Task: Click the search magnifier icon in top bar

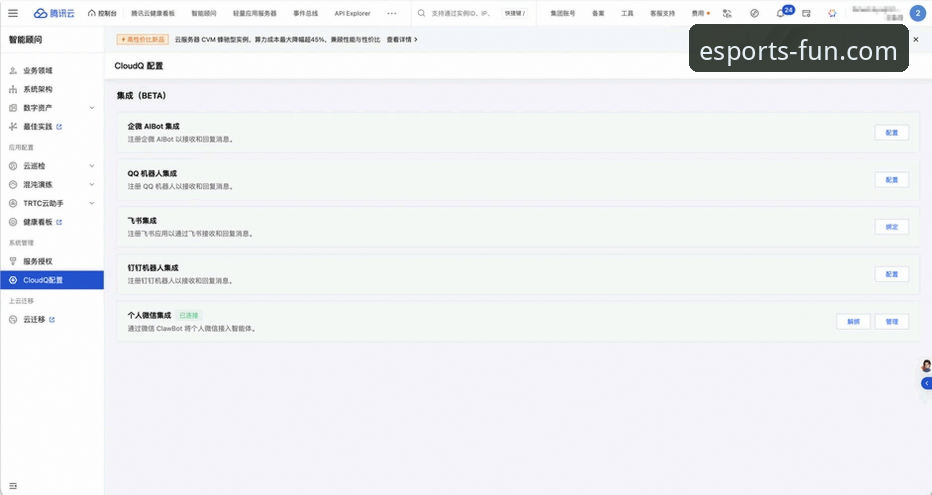Action: (x=422, y=13)
